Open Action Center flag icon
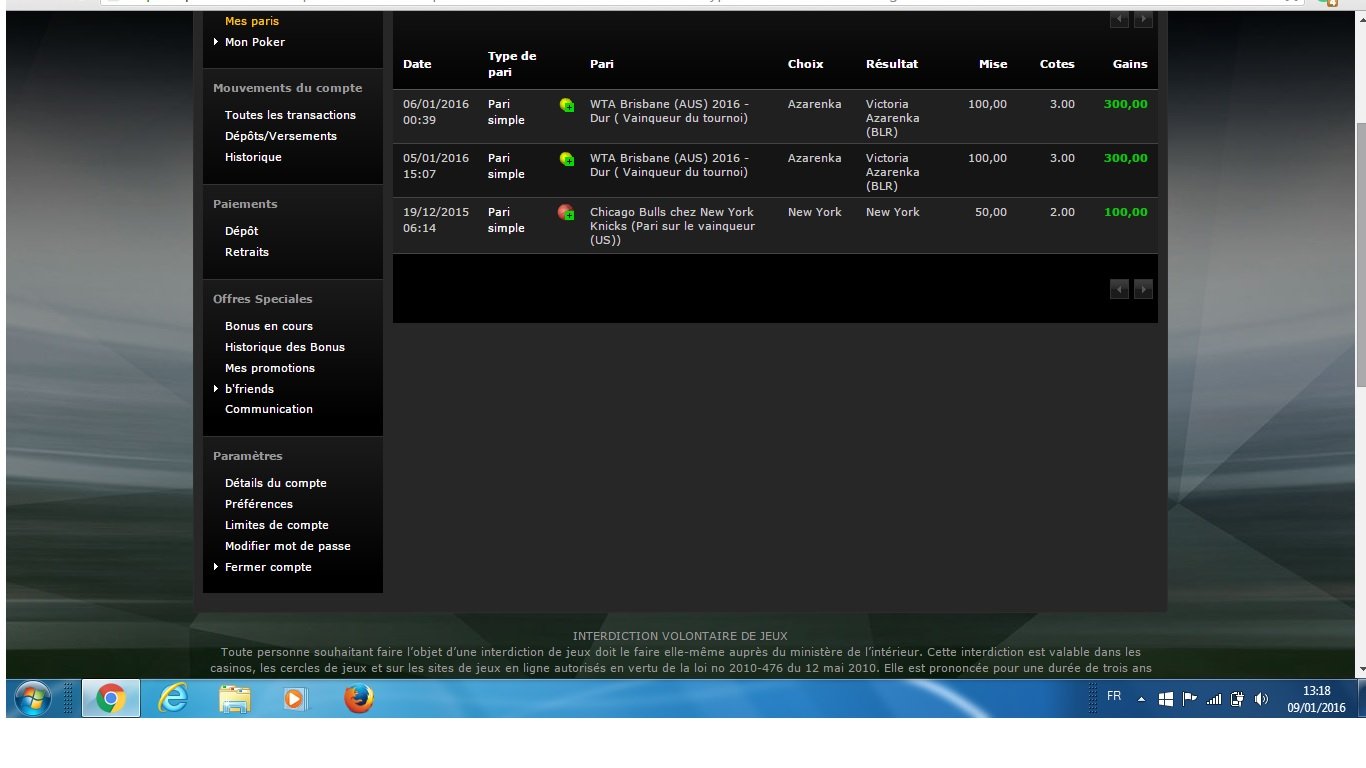Image resolution: width=1366 pixels, height=768 pixels. 1190,699
